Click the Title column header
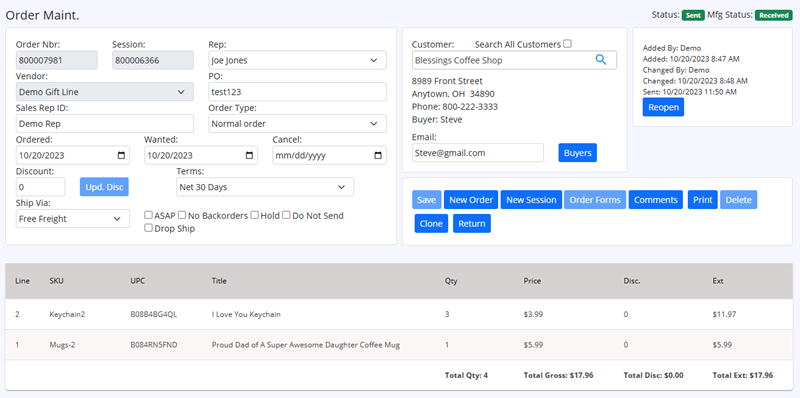Viewport: 800px width, 398px height. [x=219, y=281]
